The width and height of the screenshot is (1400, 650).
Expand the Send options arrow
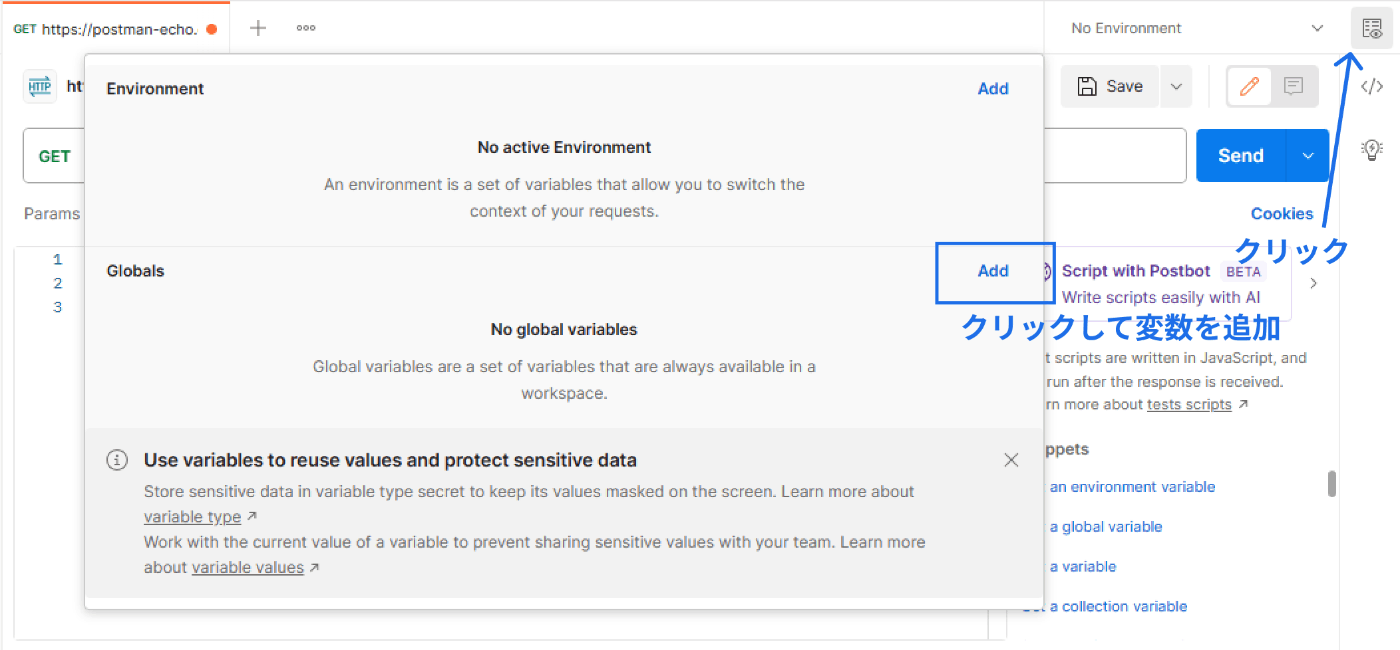click(x=1308, y=156)
